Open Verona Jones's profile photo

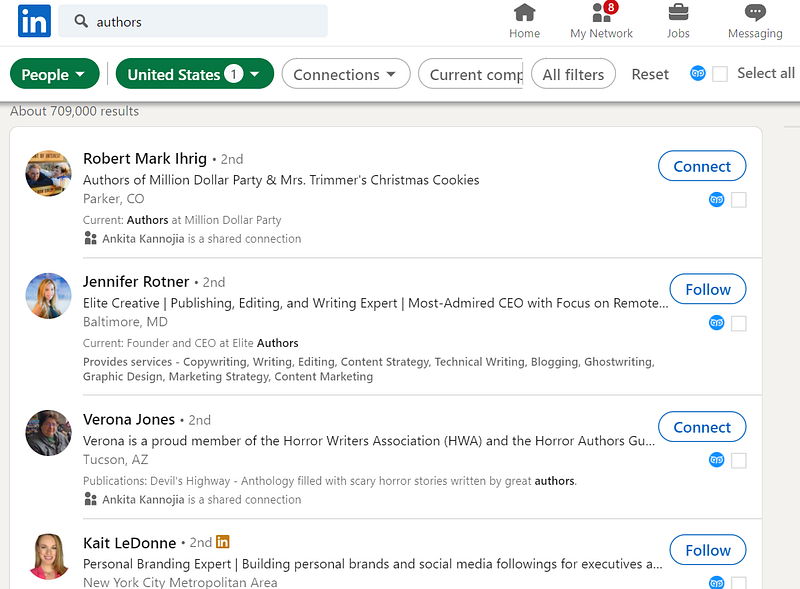pos(48,433)
